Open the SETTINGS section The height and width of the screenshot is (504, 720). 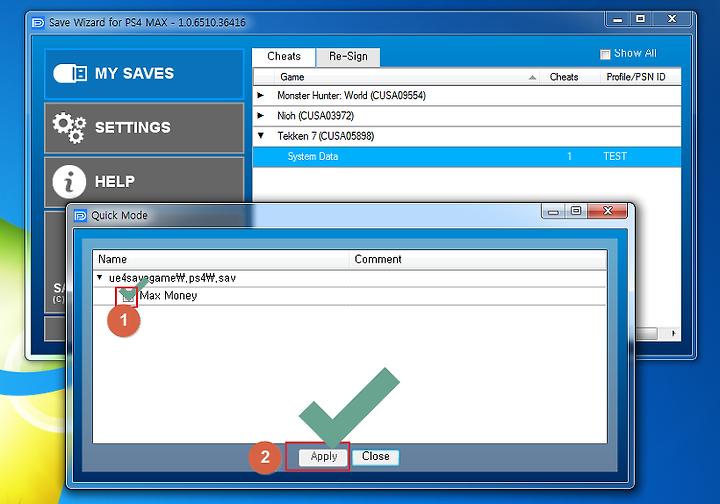click(x=144, y=128)
